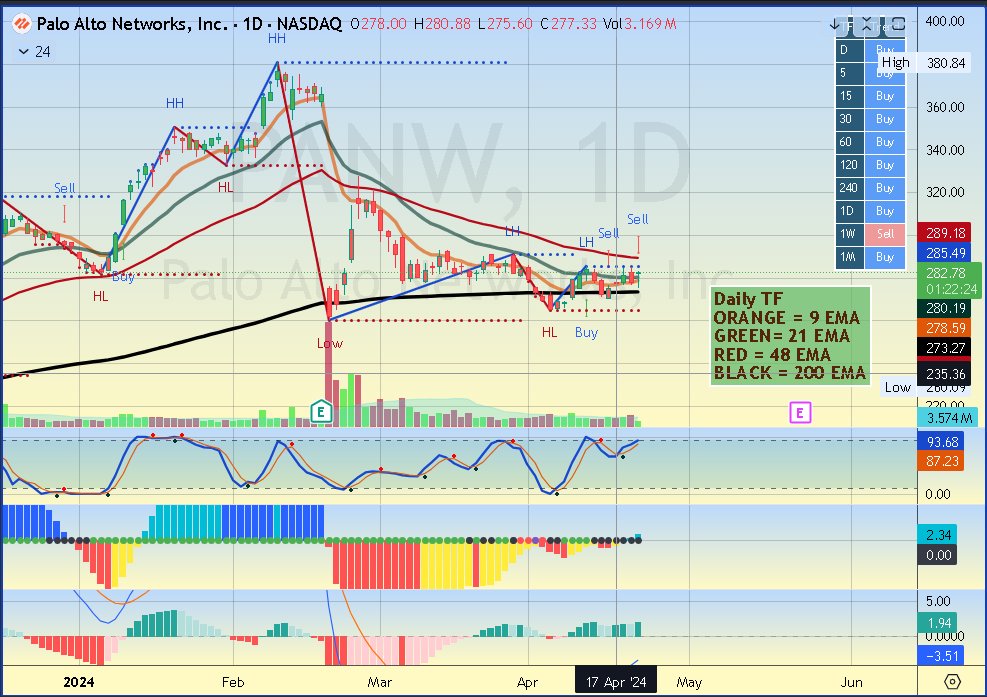Viewport: 987px width, 697px height.
Task: Click the green 282.78 current price label
Action: click(950, 280)
